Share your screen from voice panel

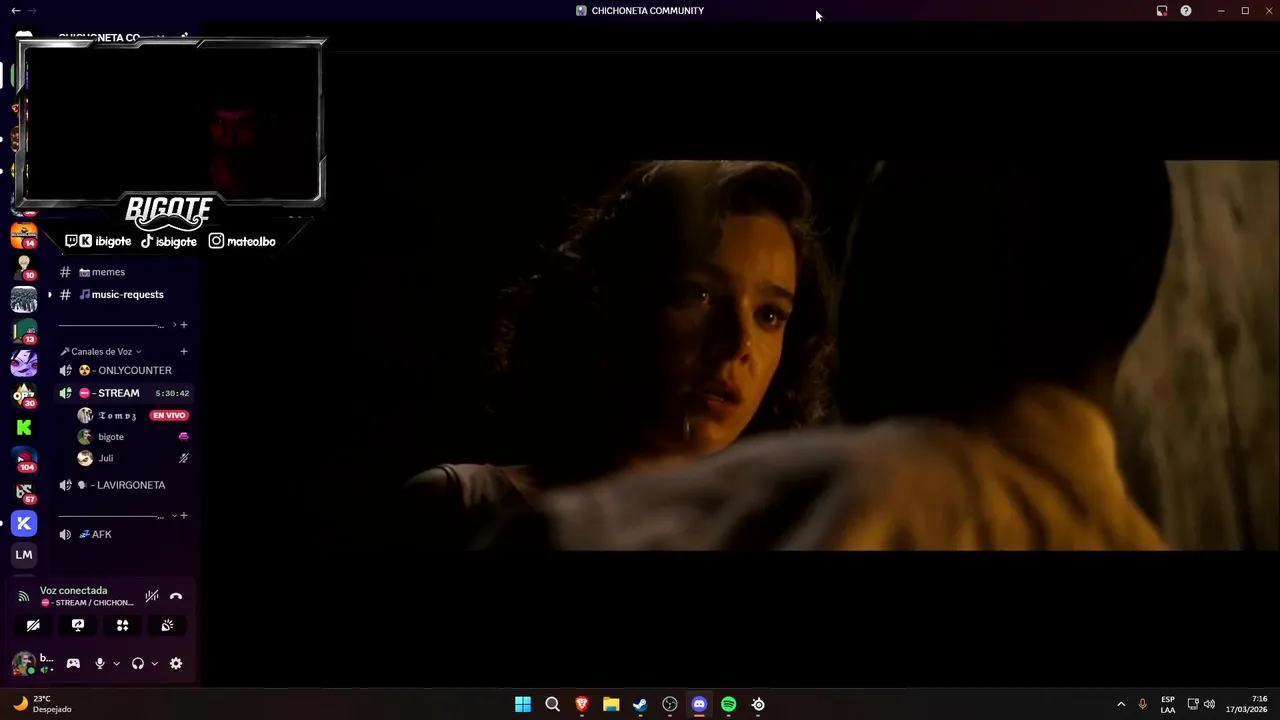78,625
